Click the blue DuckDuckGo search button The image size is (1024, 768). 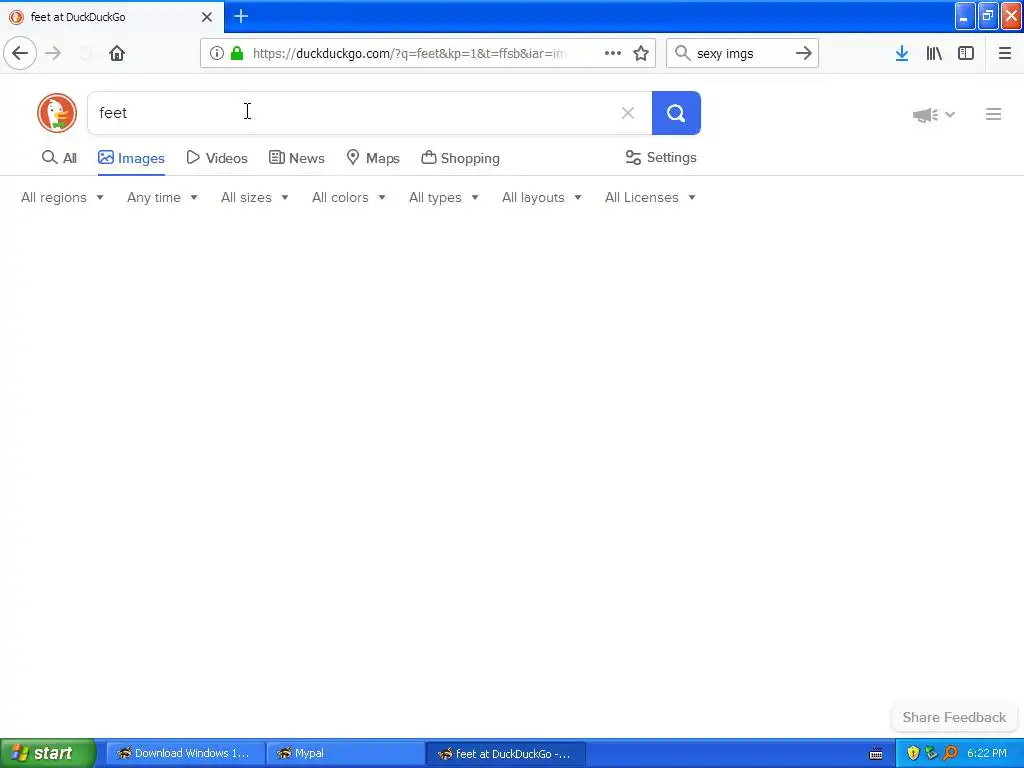tap(676, 113)
